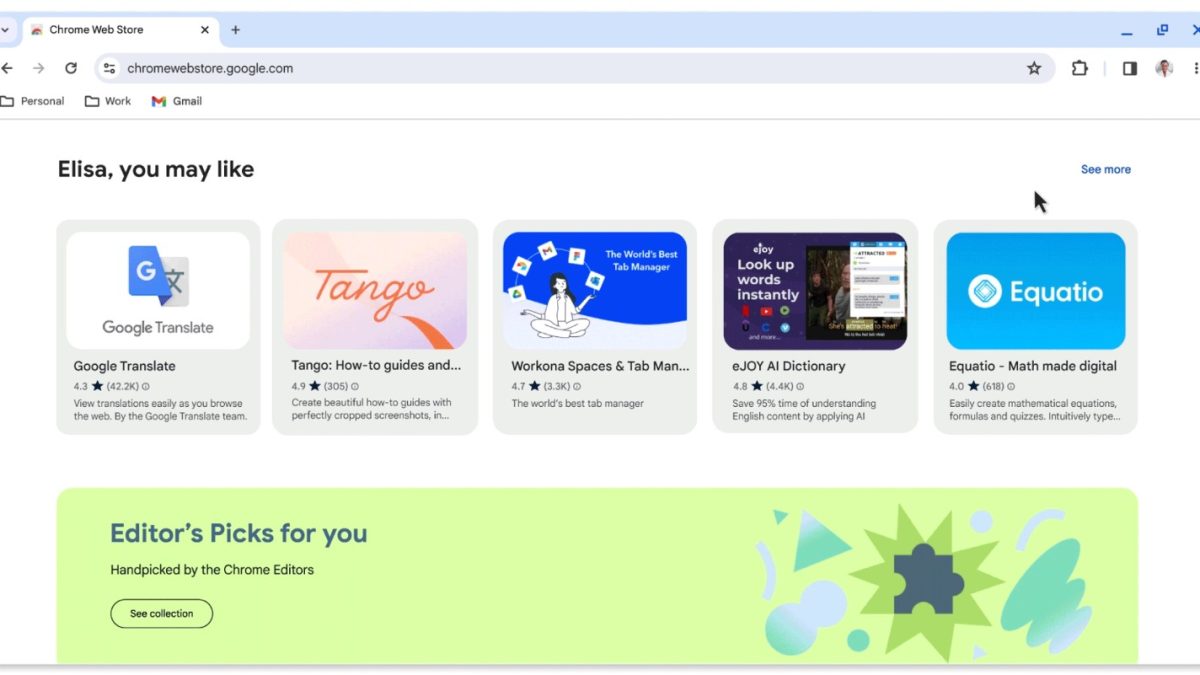This screenshot has height=675, width=1200.
Task: Open the profile avatar menu
Action: click(1164, 68)
